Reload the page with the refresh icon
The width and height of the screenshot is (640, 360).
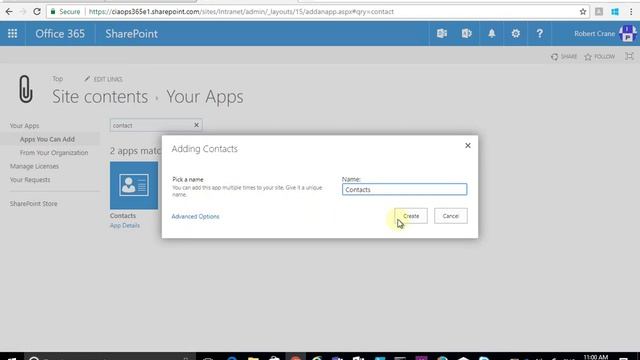click(37, 11)
